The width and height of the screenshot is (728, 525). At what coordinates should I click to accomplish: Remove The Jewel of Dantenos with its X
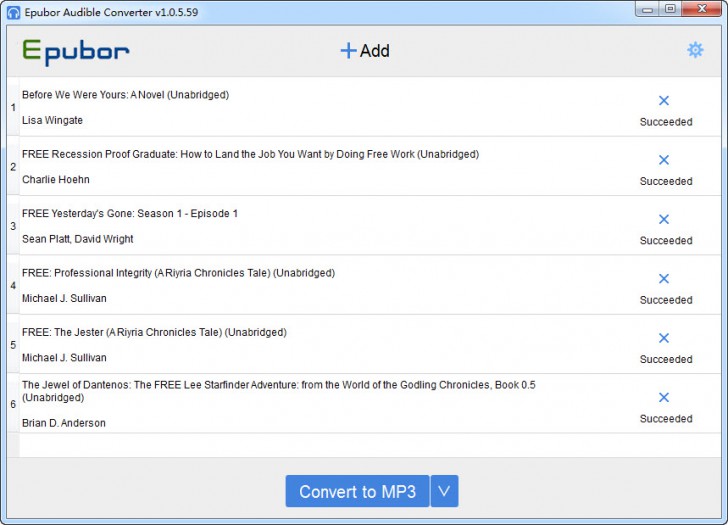(664, 397)
